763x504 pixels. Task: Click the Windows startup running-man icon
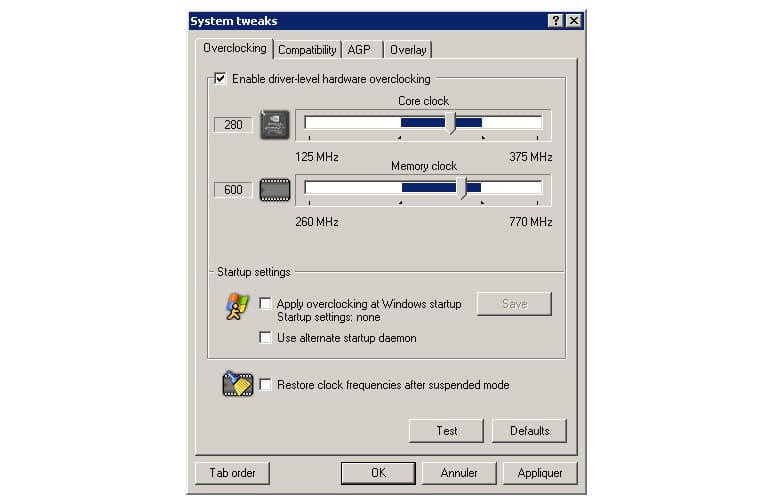(x=237, y=306)
